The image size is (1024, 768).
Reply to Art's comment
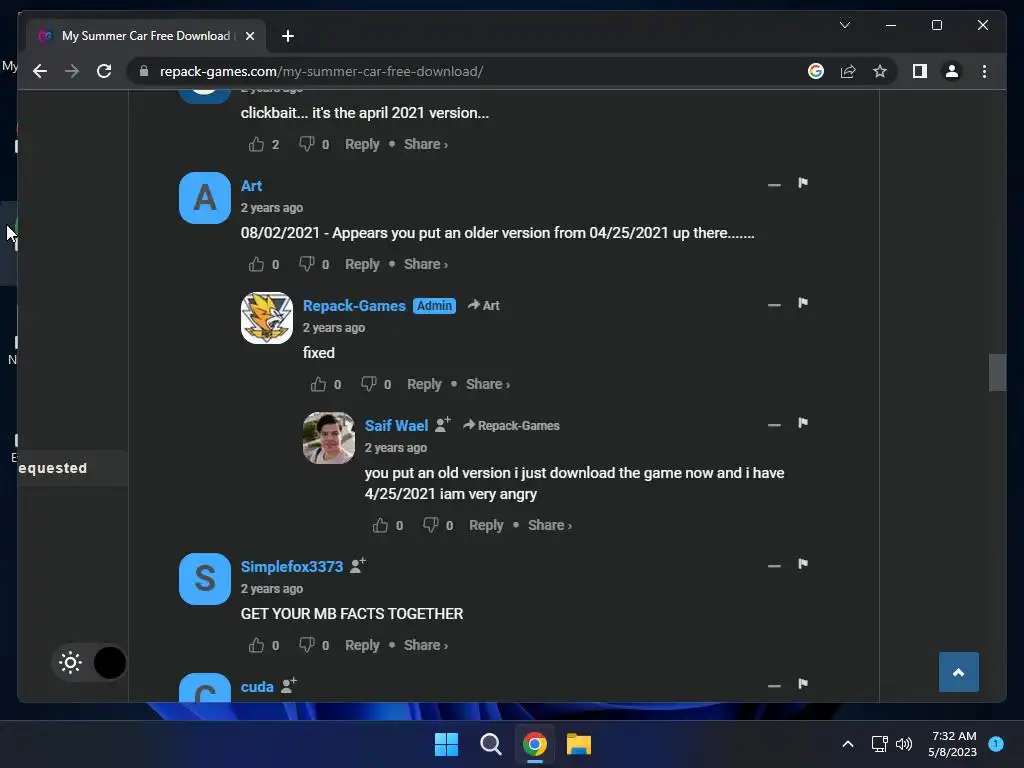click(x=362, y=264)
